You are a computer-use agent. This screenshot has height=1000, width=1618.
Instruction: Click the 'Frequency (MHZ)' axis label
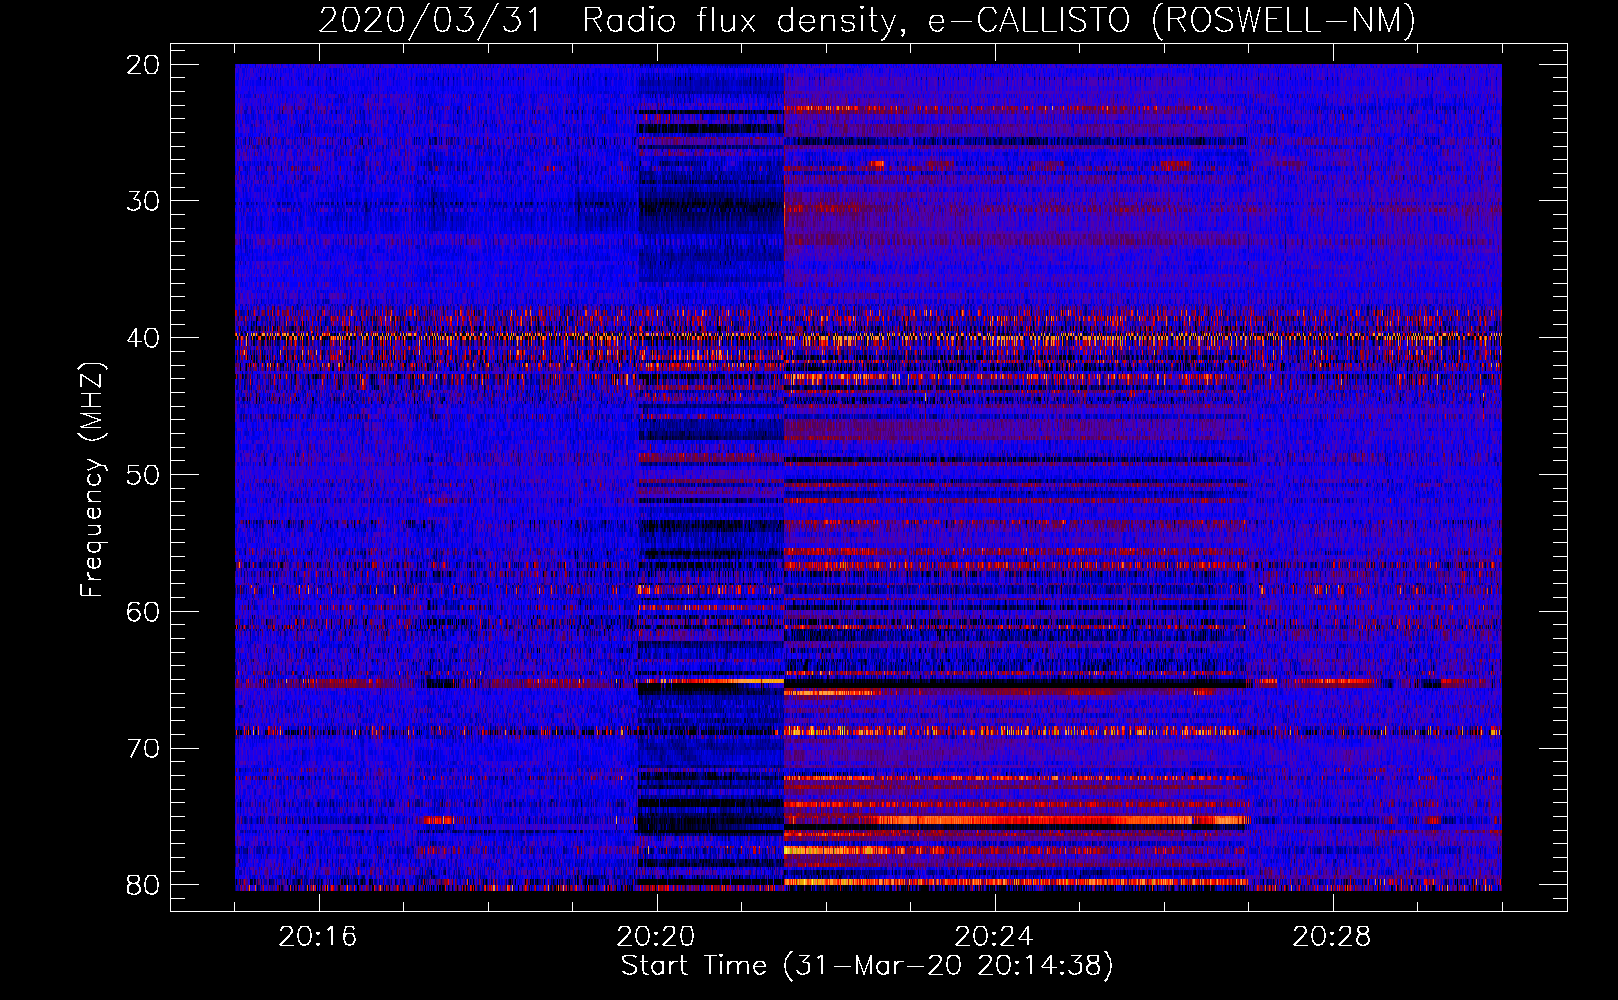coord(92,479)
